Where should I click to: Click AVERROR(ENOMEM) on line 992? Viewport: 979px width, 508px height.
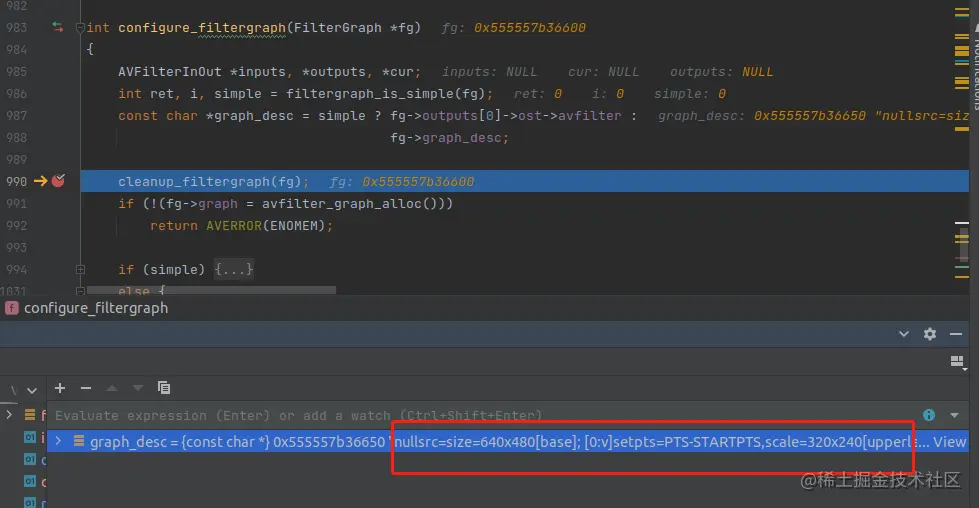coord(267,225)
